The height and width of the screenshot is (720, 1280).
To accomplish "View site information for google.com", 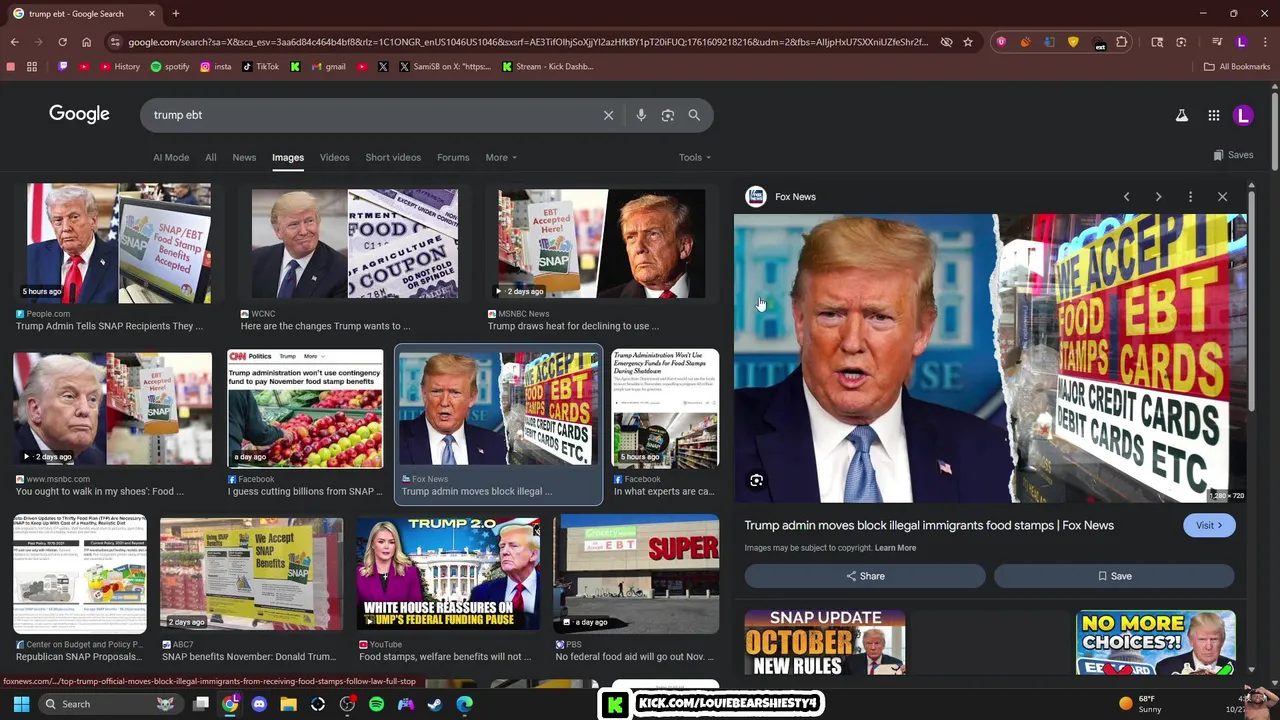I will click(x=114, y=42).
